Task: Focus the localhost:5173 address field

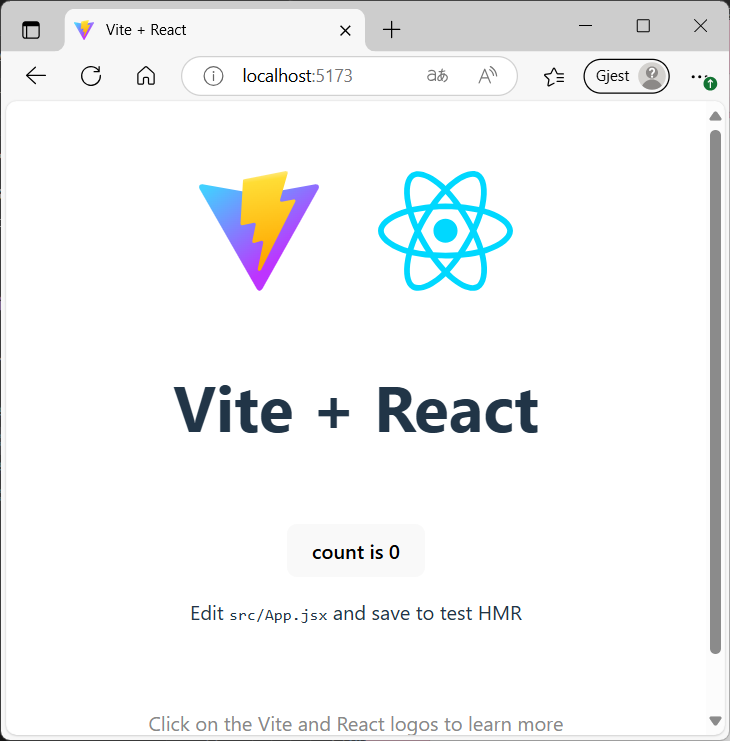Action: [x=320, y=76]
